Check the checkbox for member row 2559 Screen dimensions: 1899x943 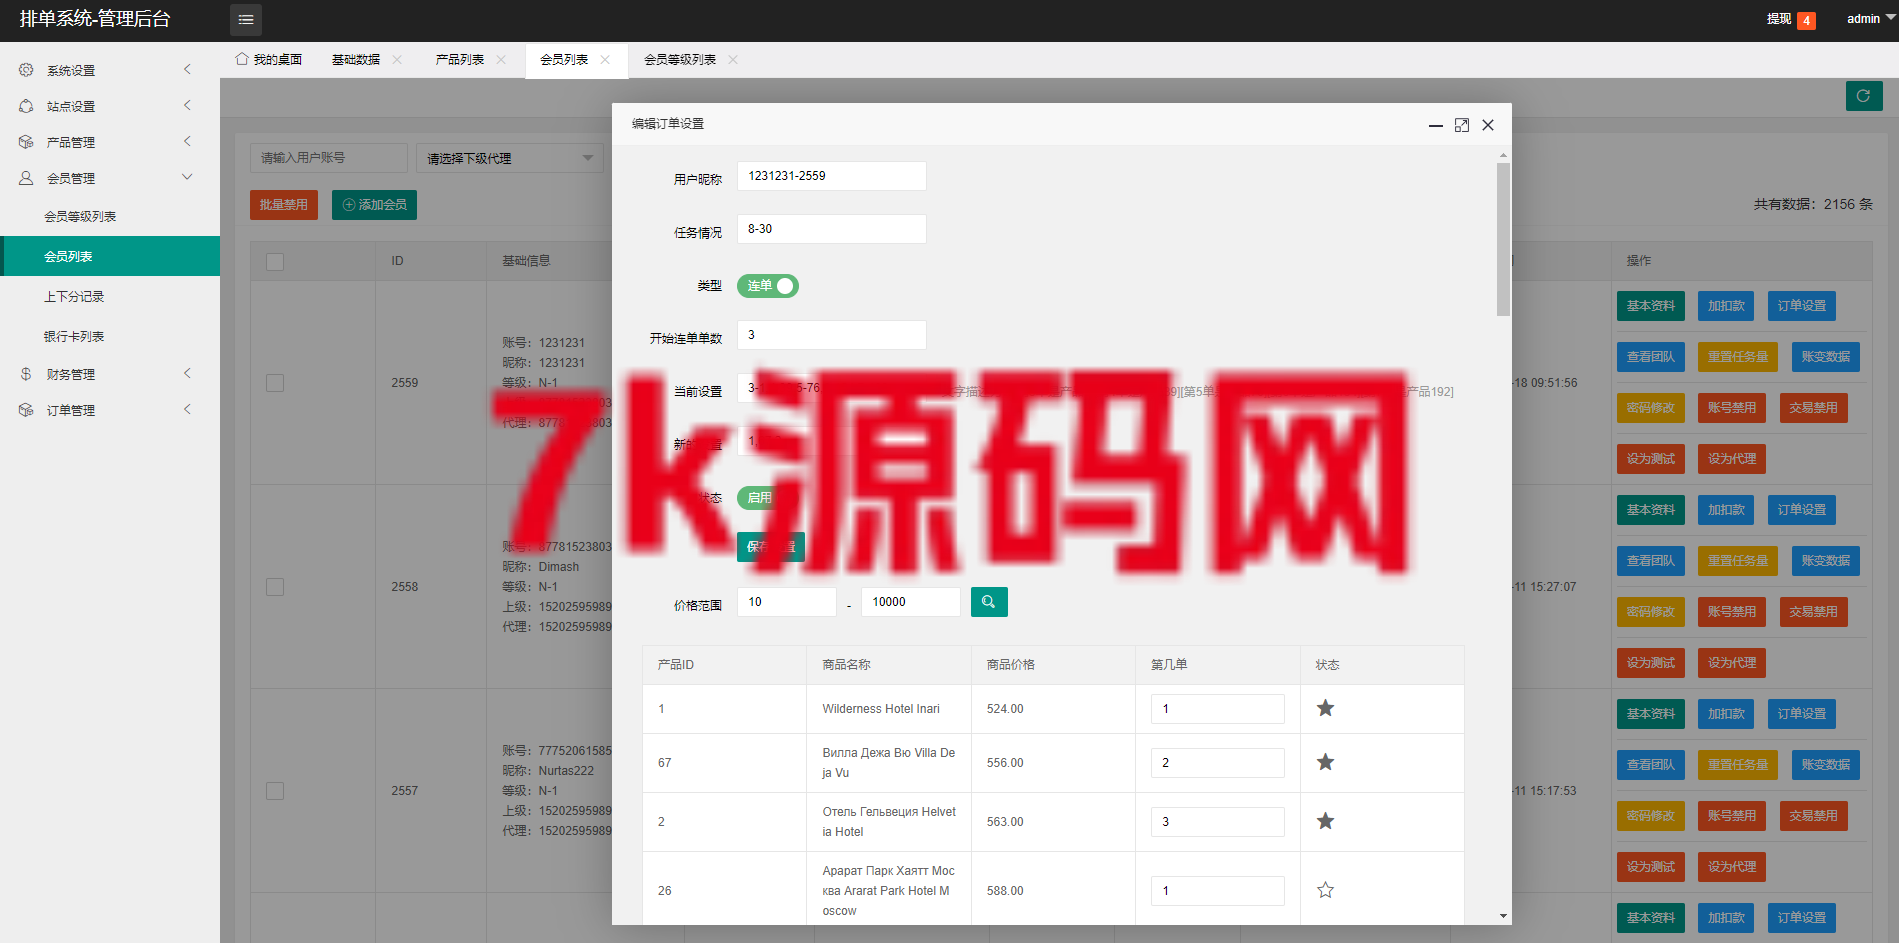275,383
